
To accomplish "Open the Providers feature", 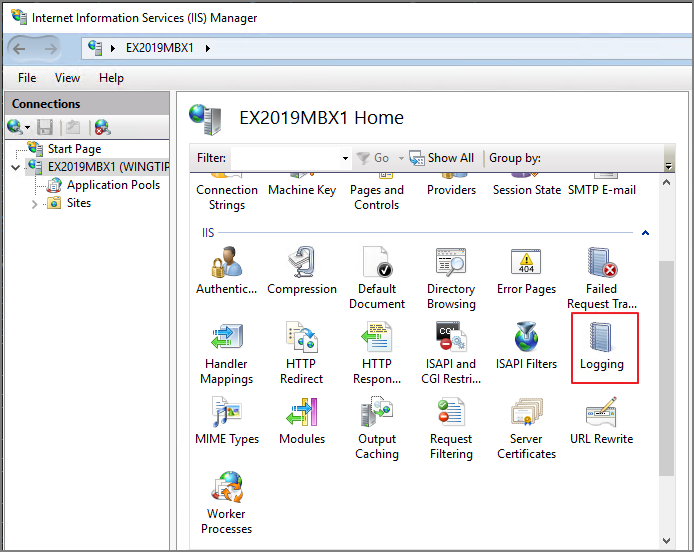I will click(x=451, y=186).
